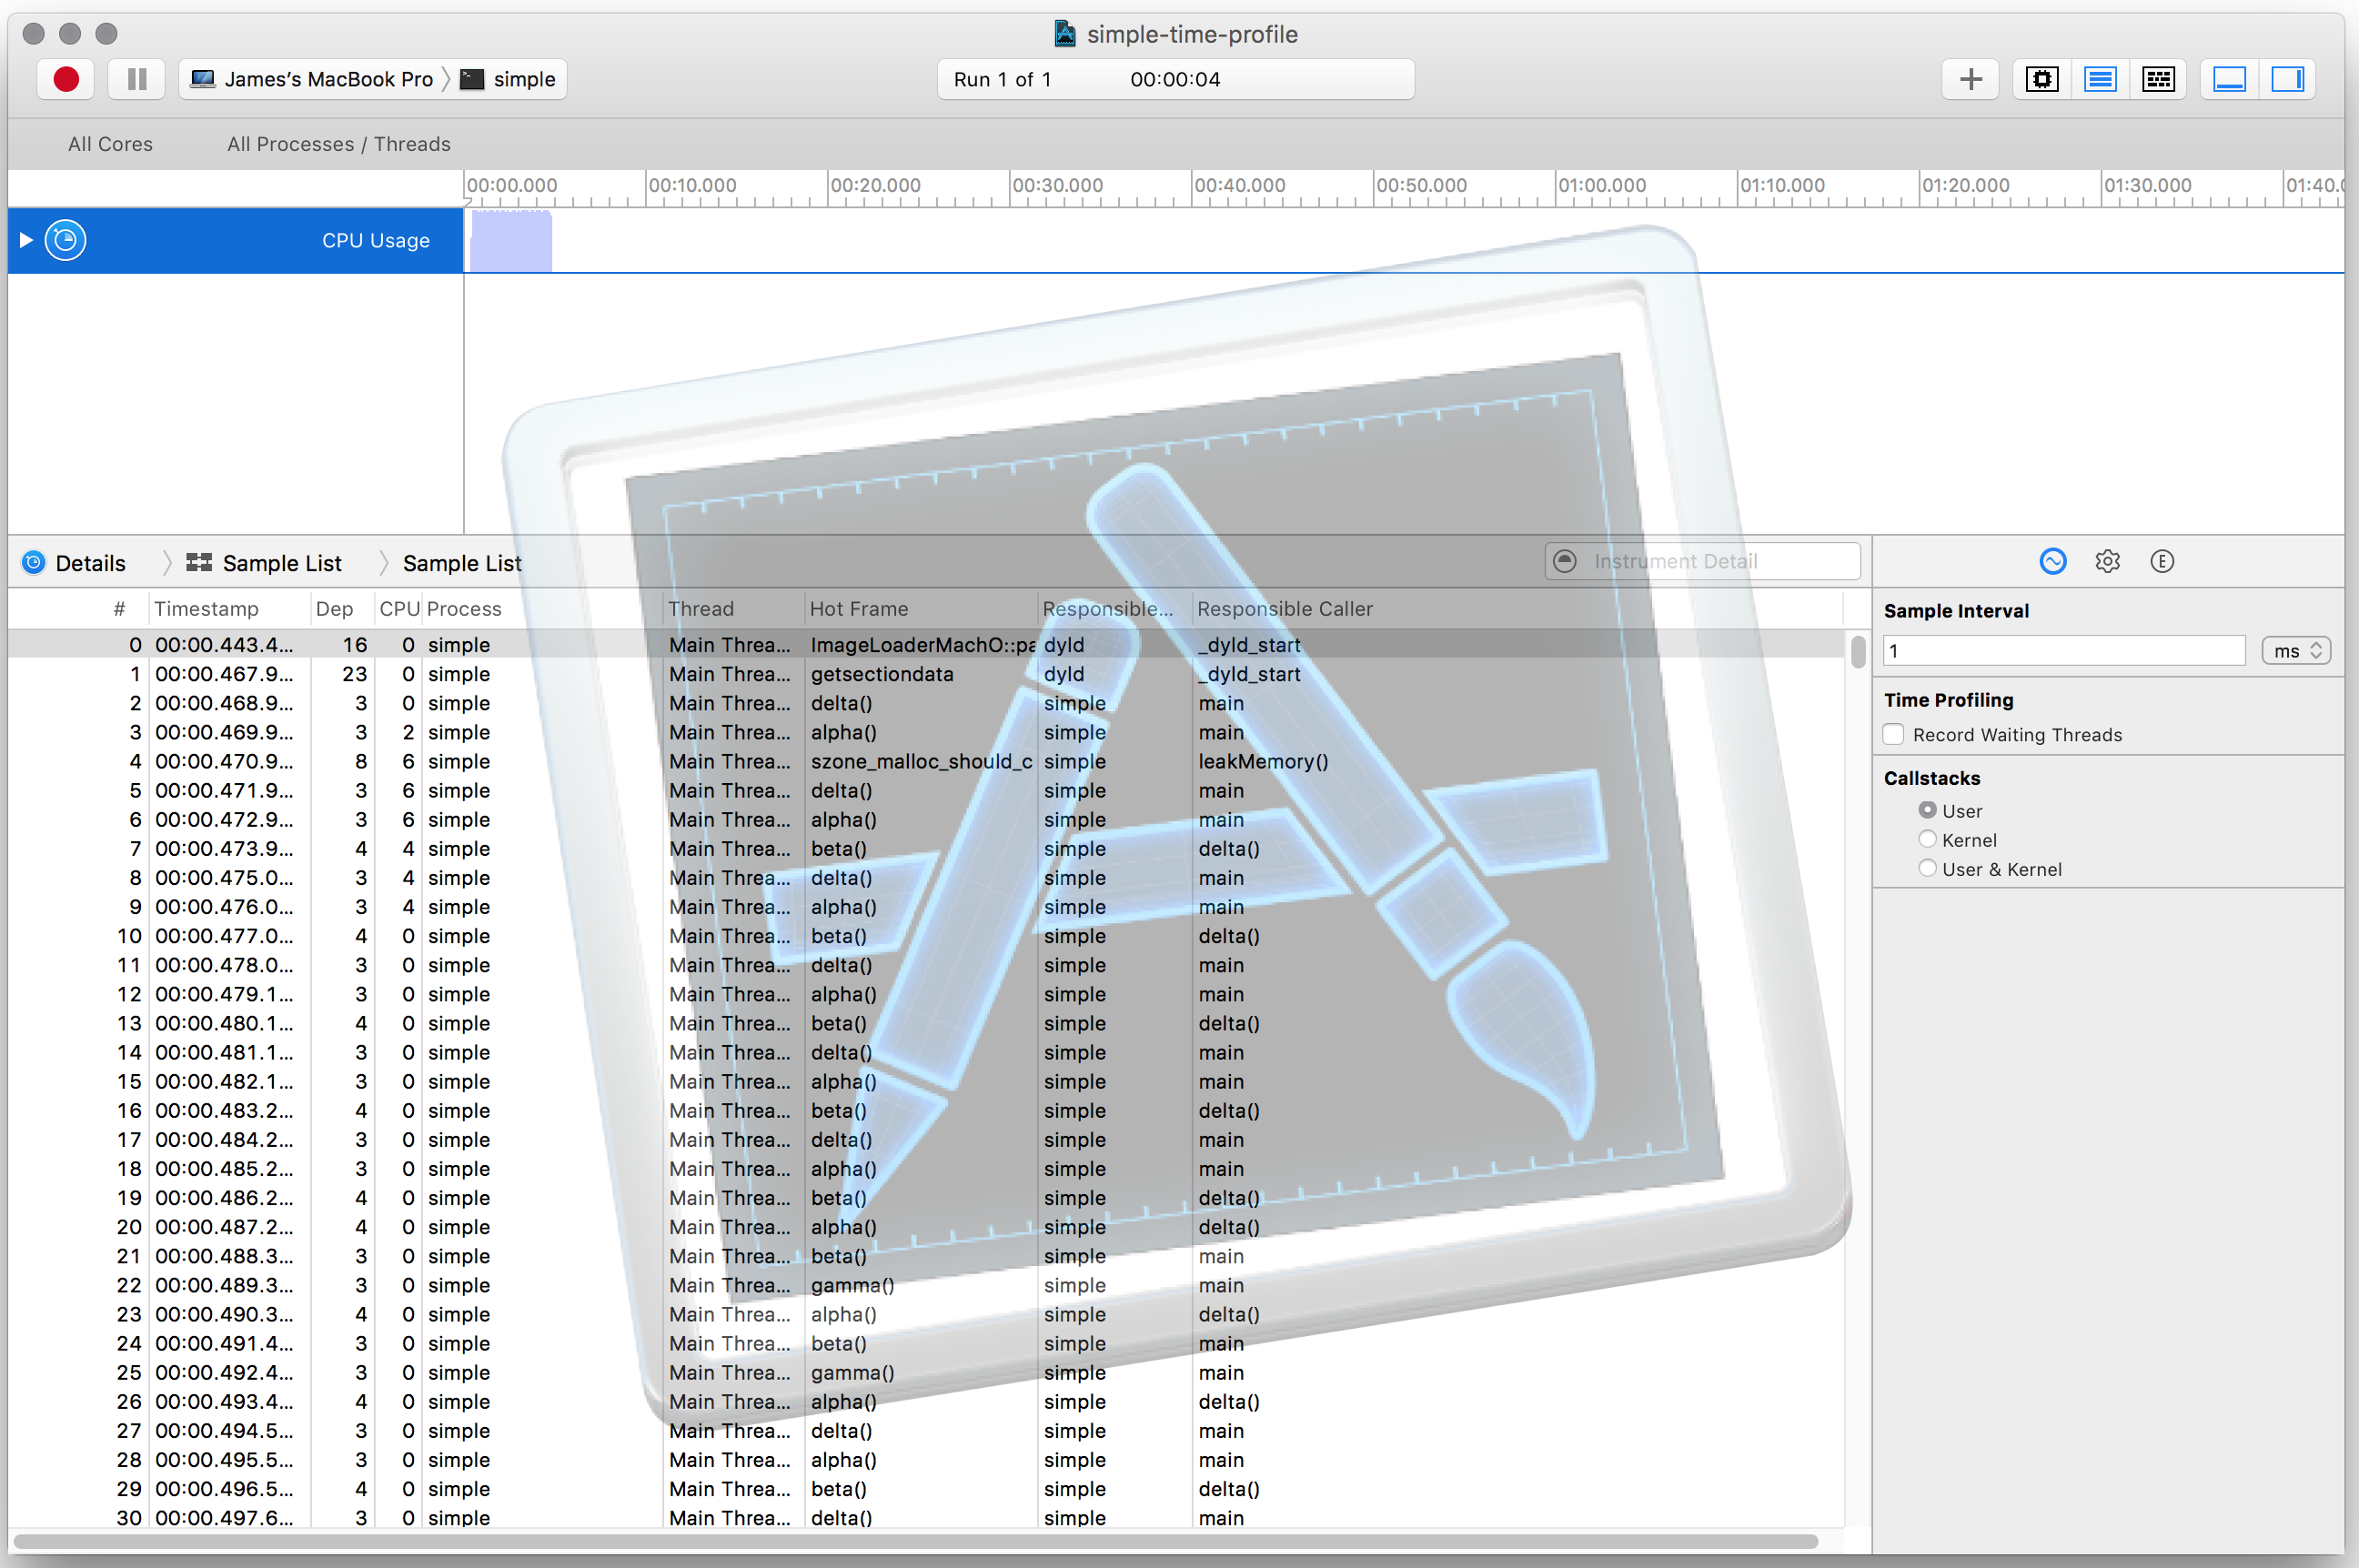Open the track layout strategy icon

click(2158, 79)
